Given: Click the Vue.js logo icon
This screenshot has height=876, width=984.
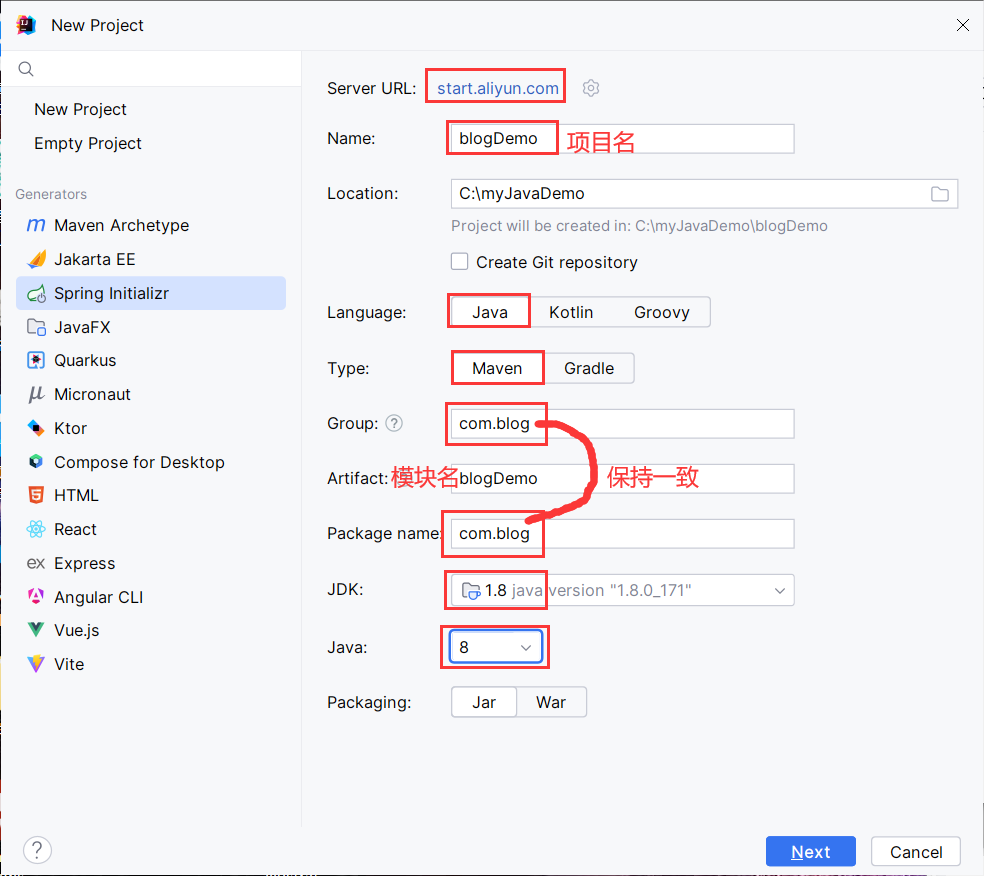Looking at the screenshot, I should 36,630.
